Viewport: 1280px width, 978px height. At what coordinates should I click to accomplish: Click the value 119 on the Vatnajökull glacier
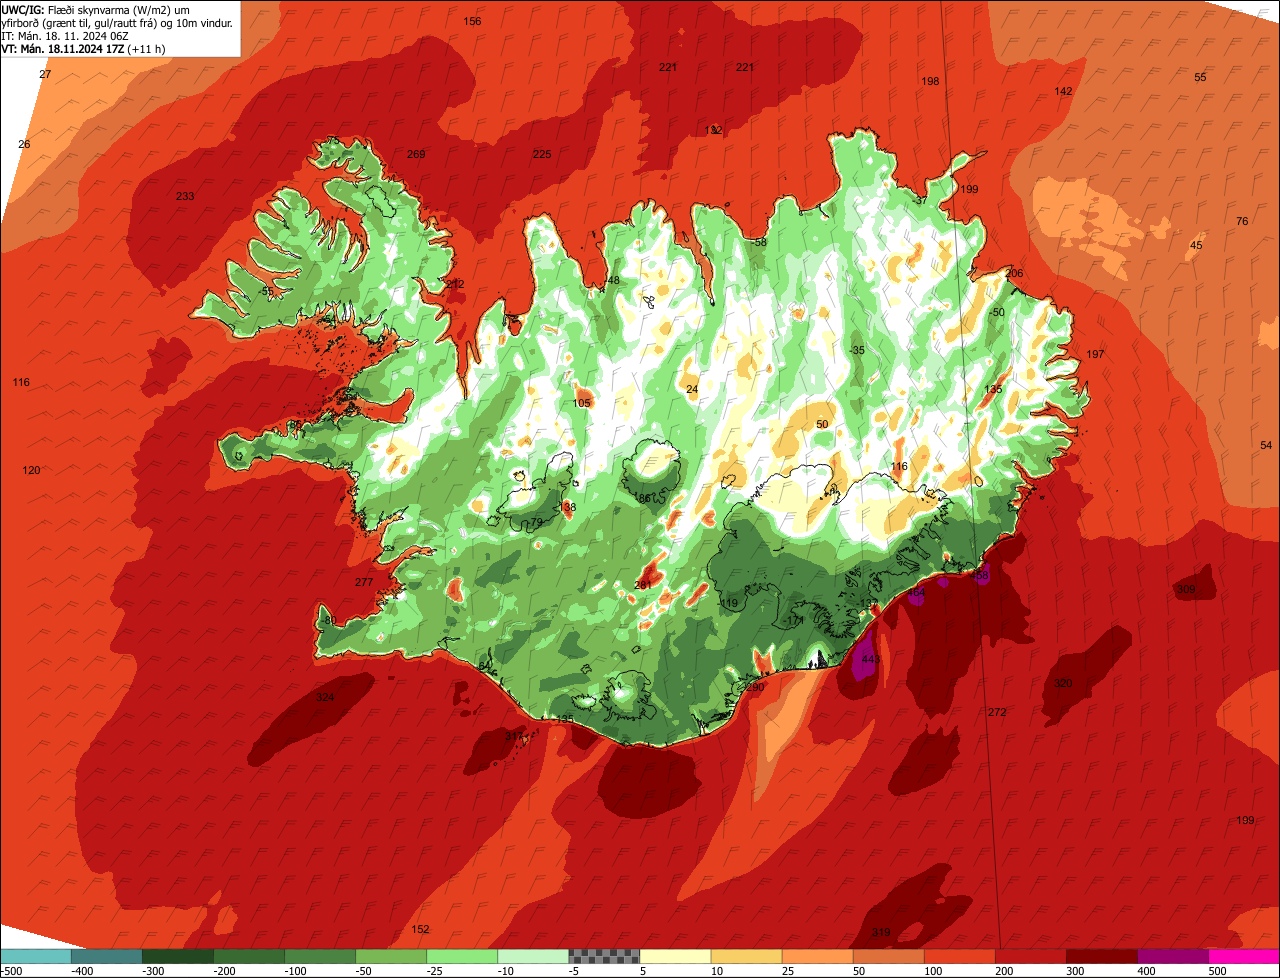(729, 603)
